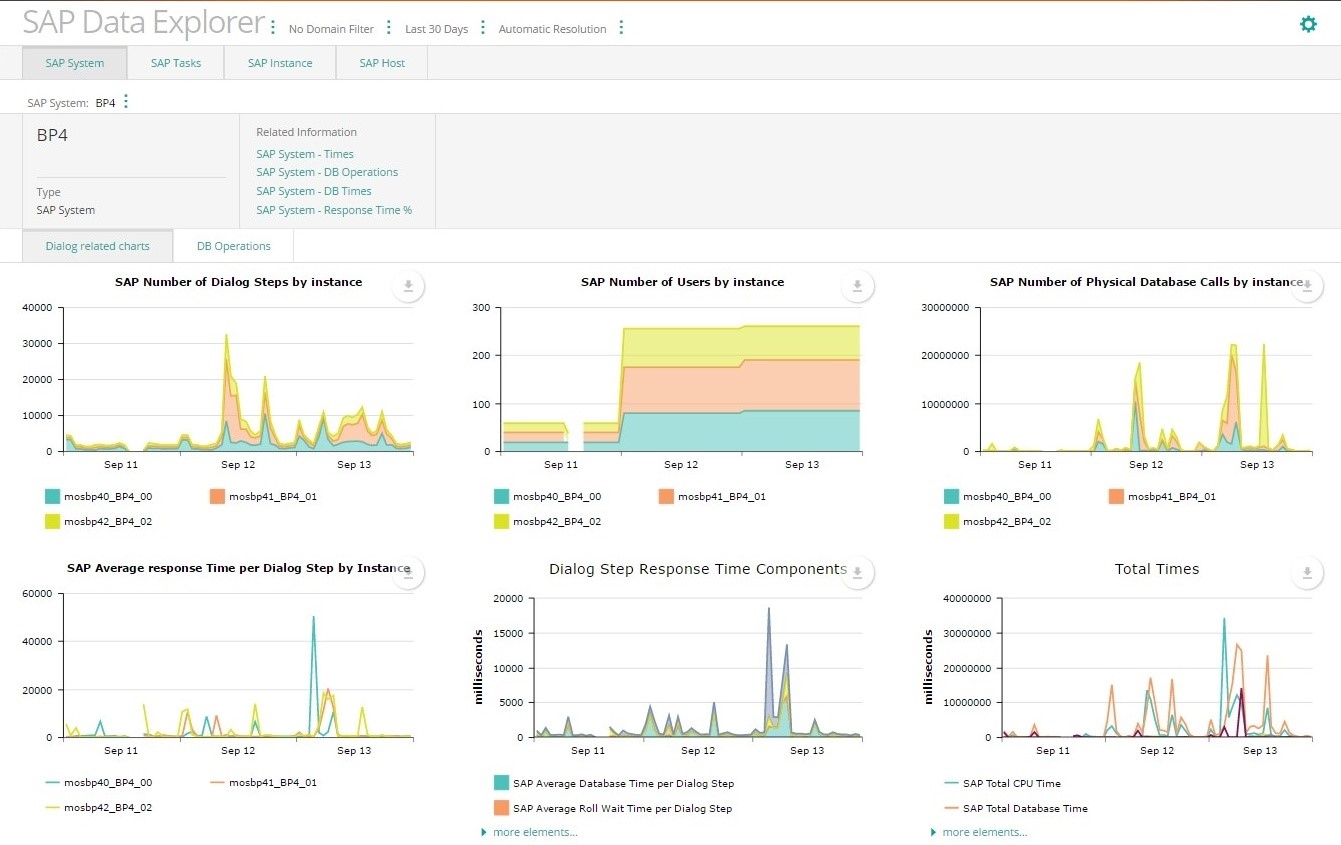The width and height of the screenshot is (1341, 845).
Task: Click SAP Number of Users by instance title
Action: coord(682,282)
